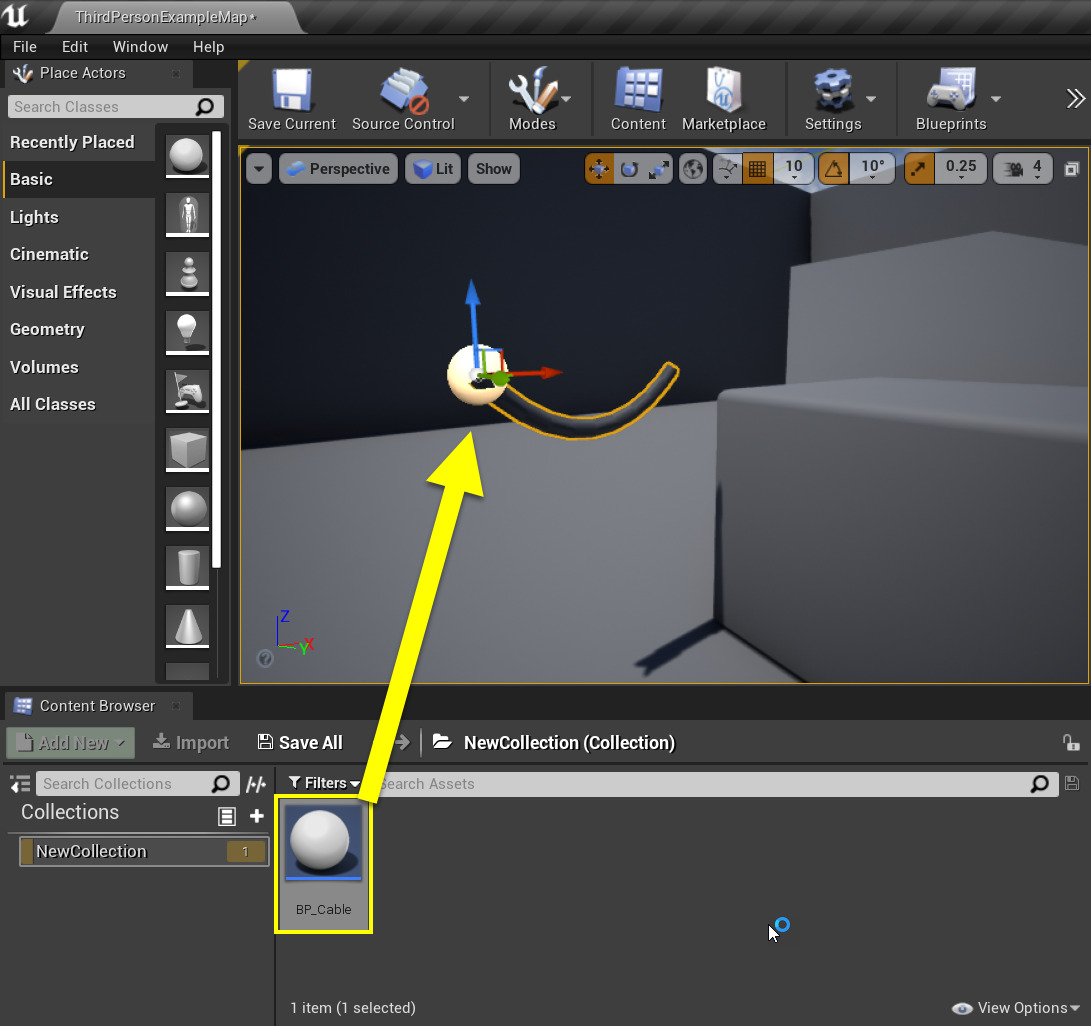Select the scale gizmo tool in viewport

658,169
